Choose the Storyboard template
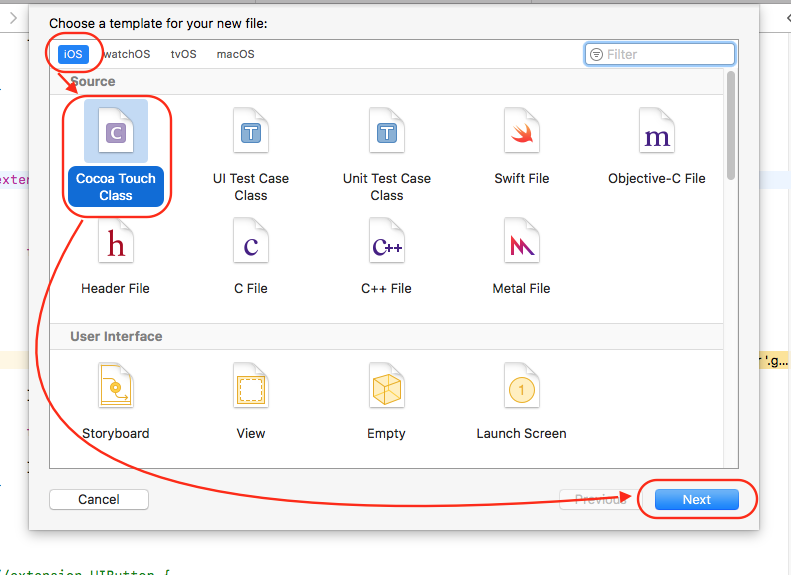 [116, 401]
